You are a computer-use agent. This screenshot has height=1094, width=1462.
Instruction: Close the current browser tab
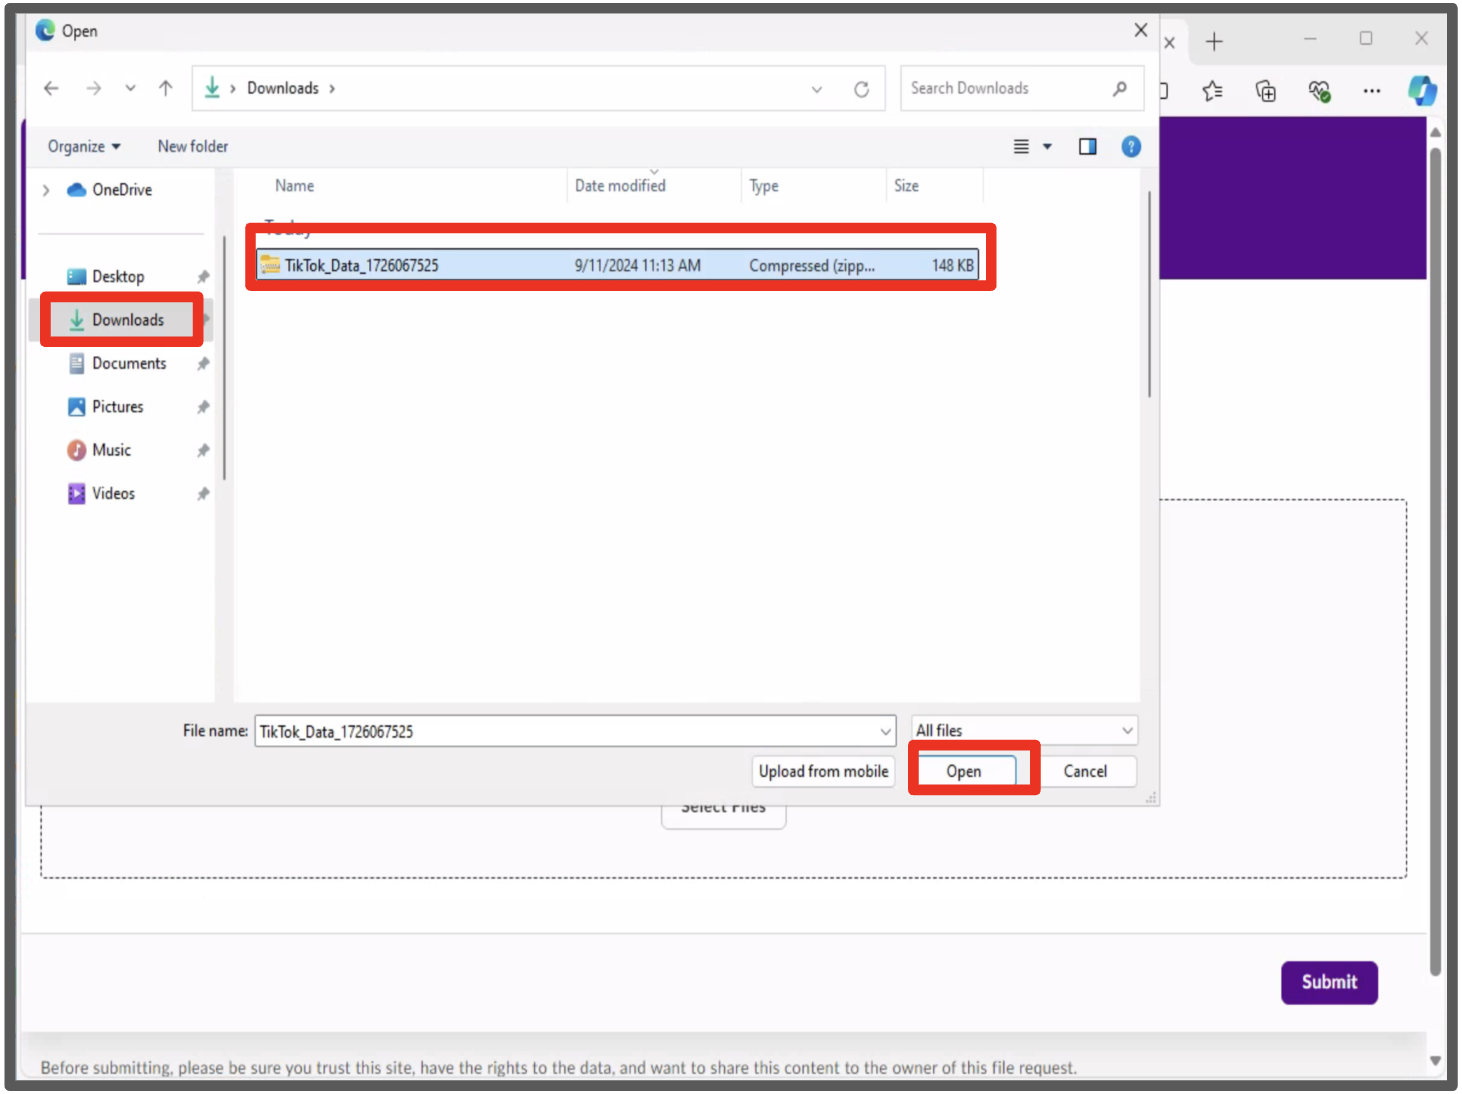[1169, 43]
